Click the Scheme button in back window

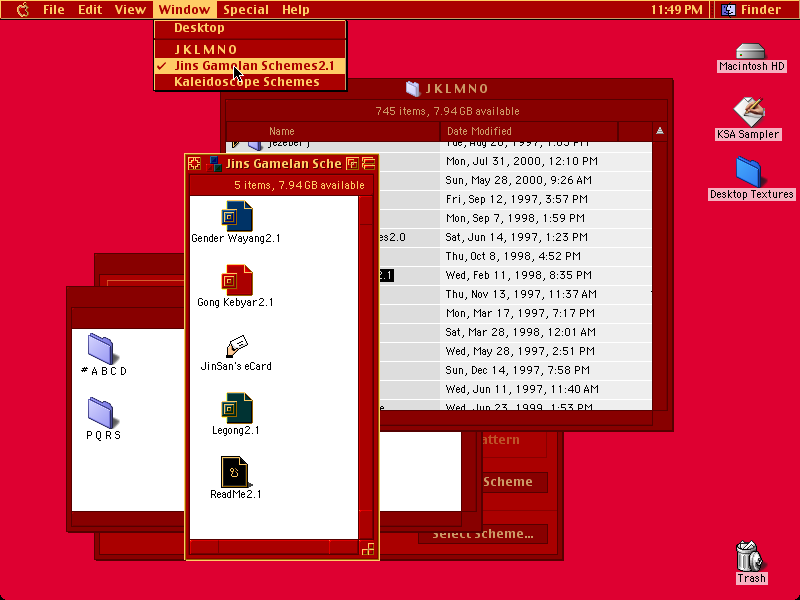514,482
